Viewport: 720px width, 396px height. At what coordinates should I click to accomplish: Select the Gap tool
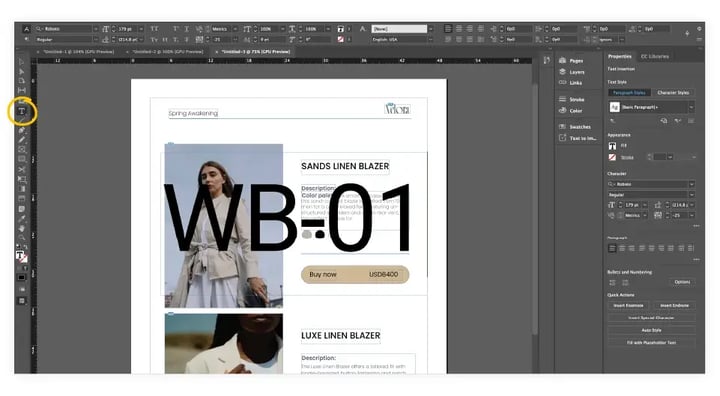pos(22,91)
